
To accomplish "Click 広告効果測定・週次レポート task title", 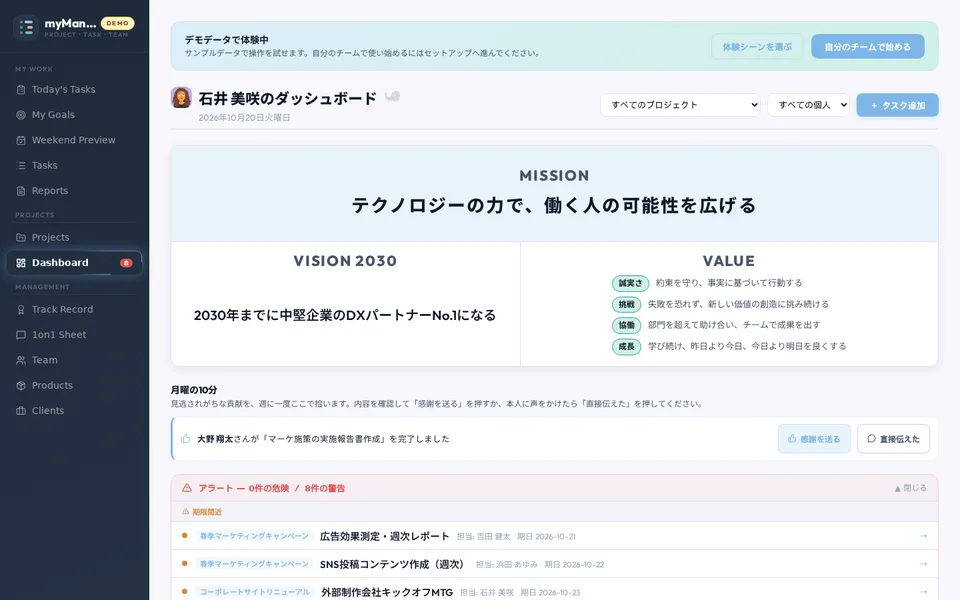I will coord(384,536).
